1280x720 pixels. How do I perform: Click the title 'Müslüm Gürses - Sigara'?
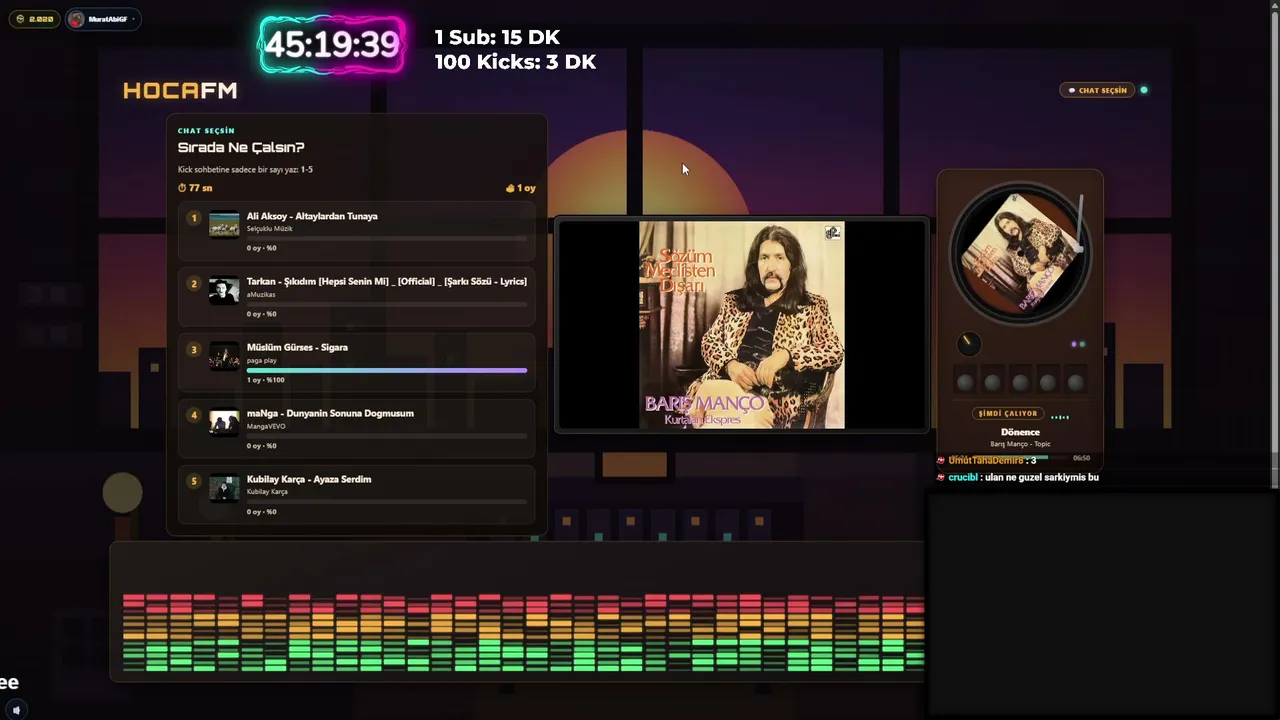pyautogui.click(x=297, y=347)
